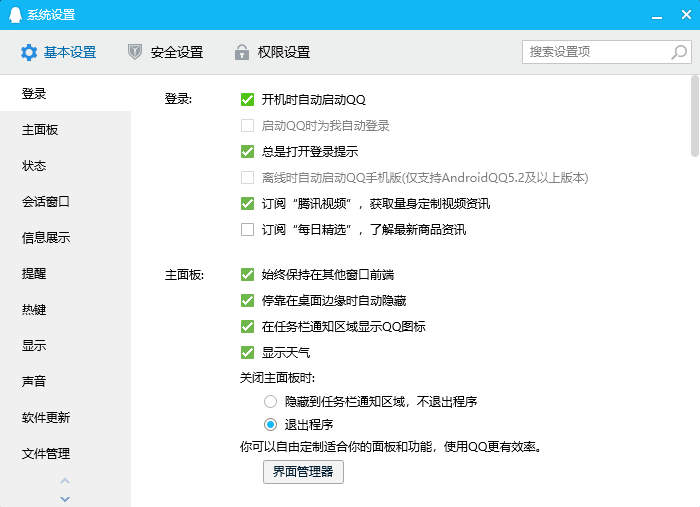Select 声音 in the sidebar

[x=65, y=381]
